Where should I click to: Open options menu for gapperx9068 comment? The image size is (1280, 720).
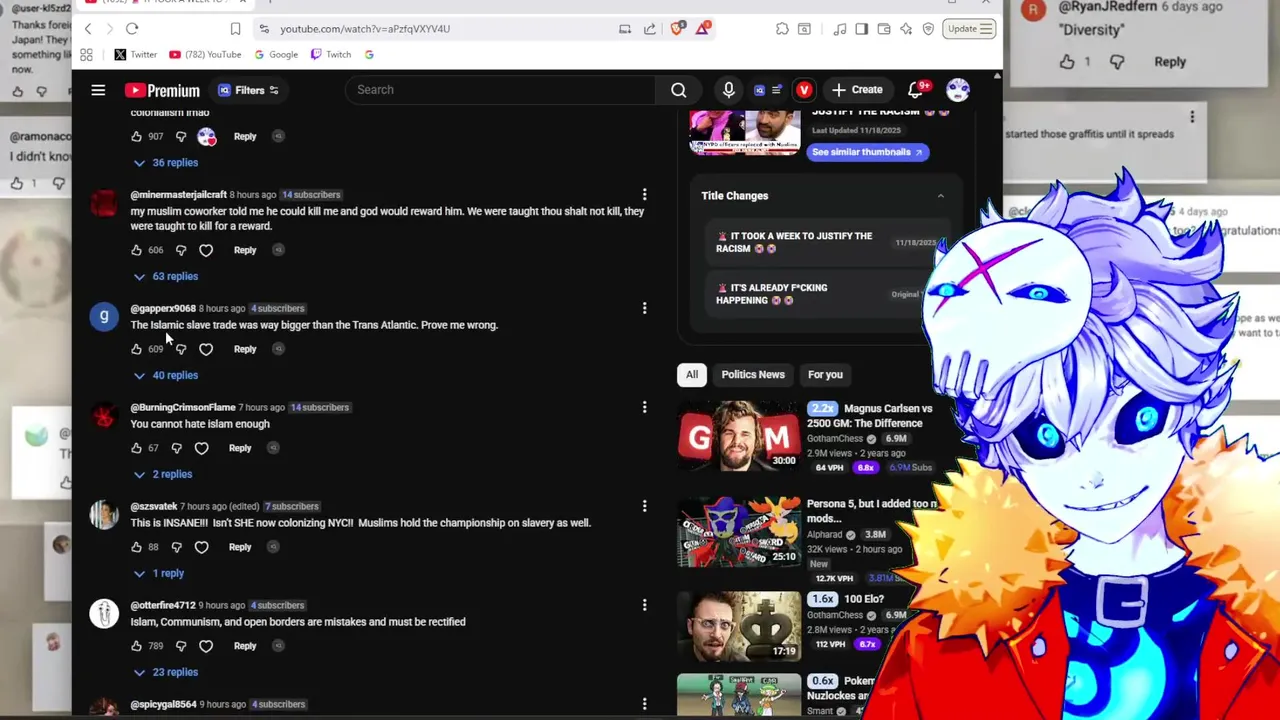[x=645, y=308]
